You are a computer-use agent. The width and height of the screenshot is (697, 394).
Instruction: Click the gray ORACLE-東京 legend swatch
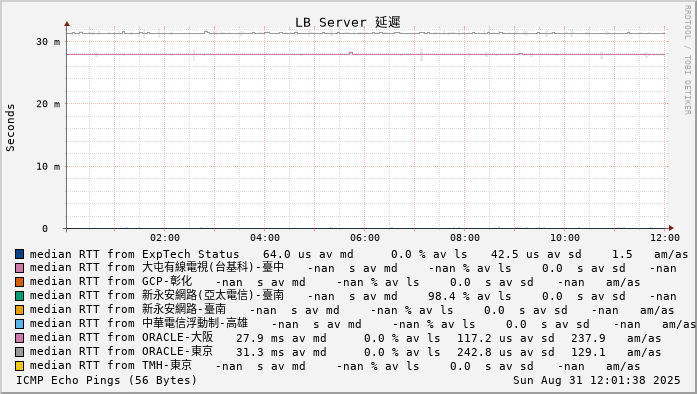[x=19, y=352]
